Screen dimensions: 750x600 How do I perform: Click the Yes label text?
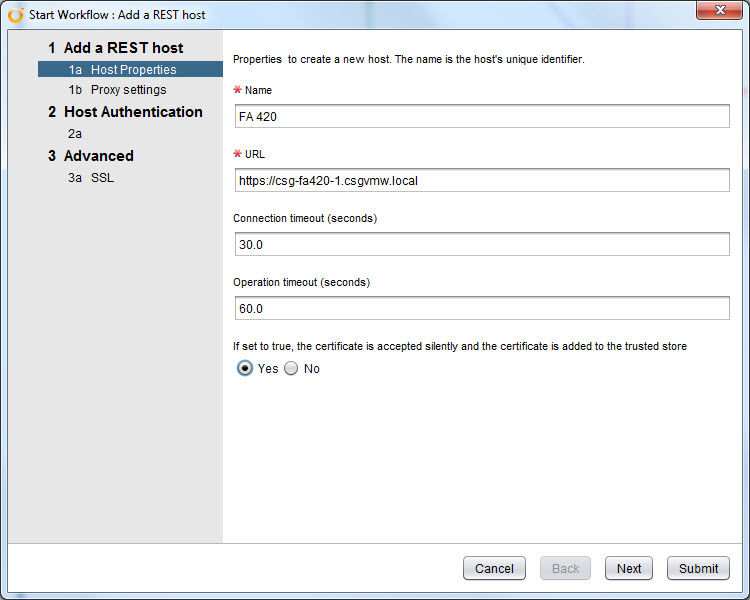(x=268, y=368)
